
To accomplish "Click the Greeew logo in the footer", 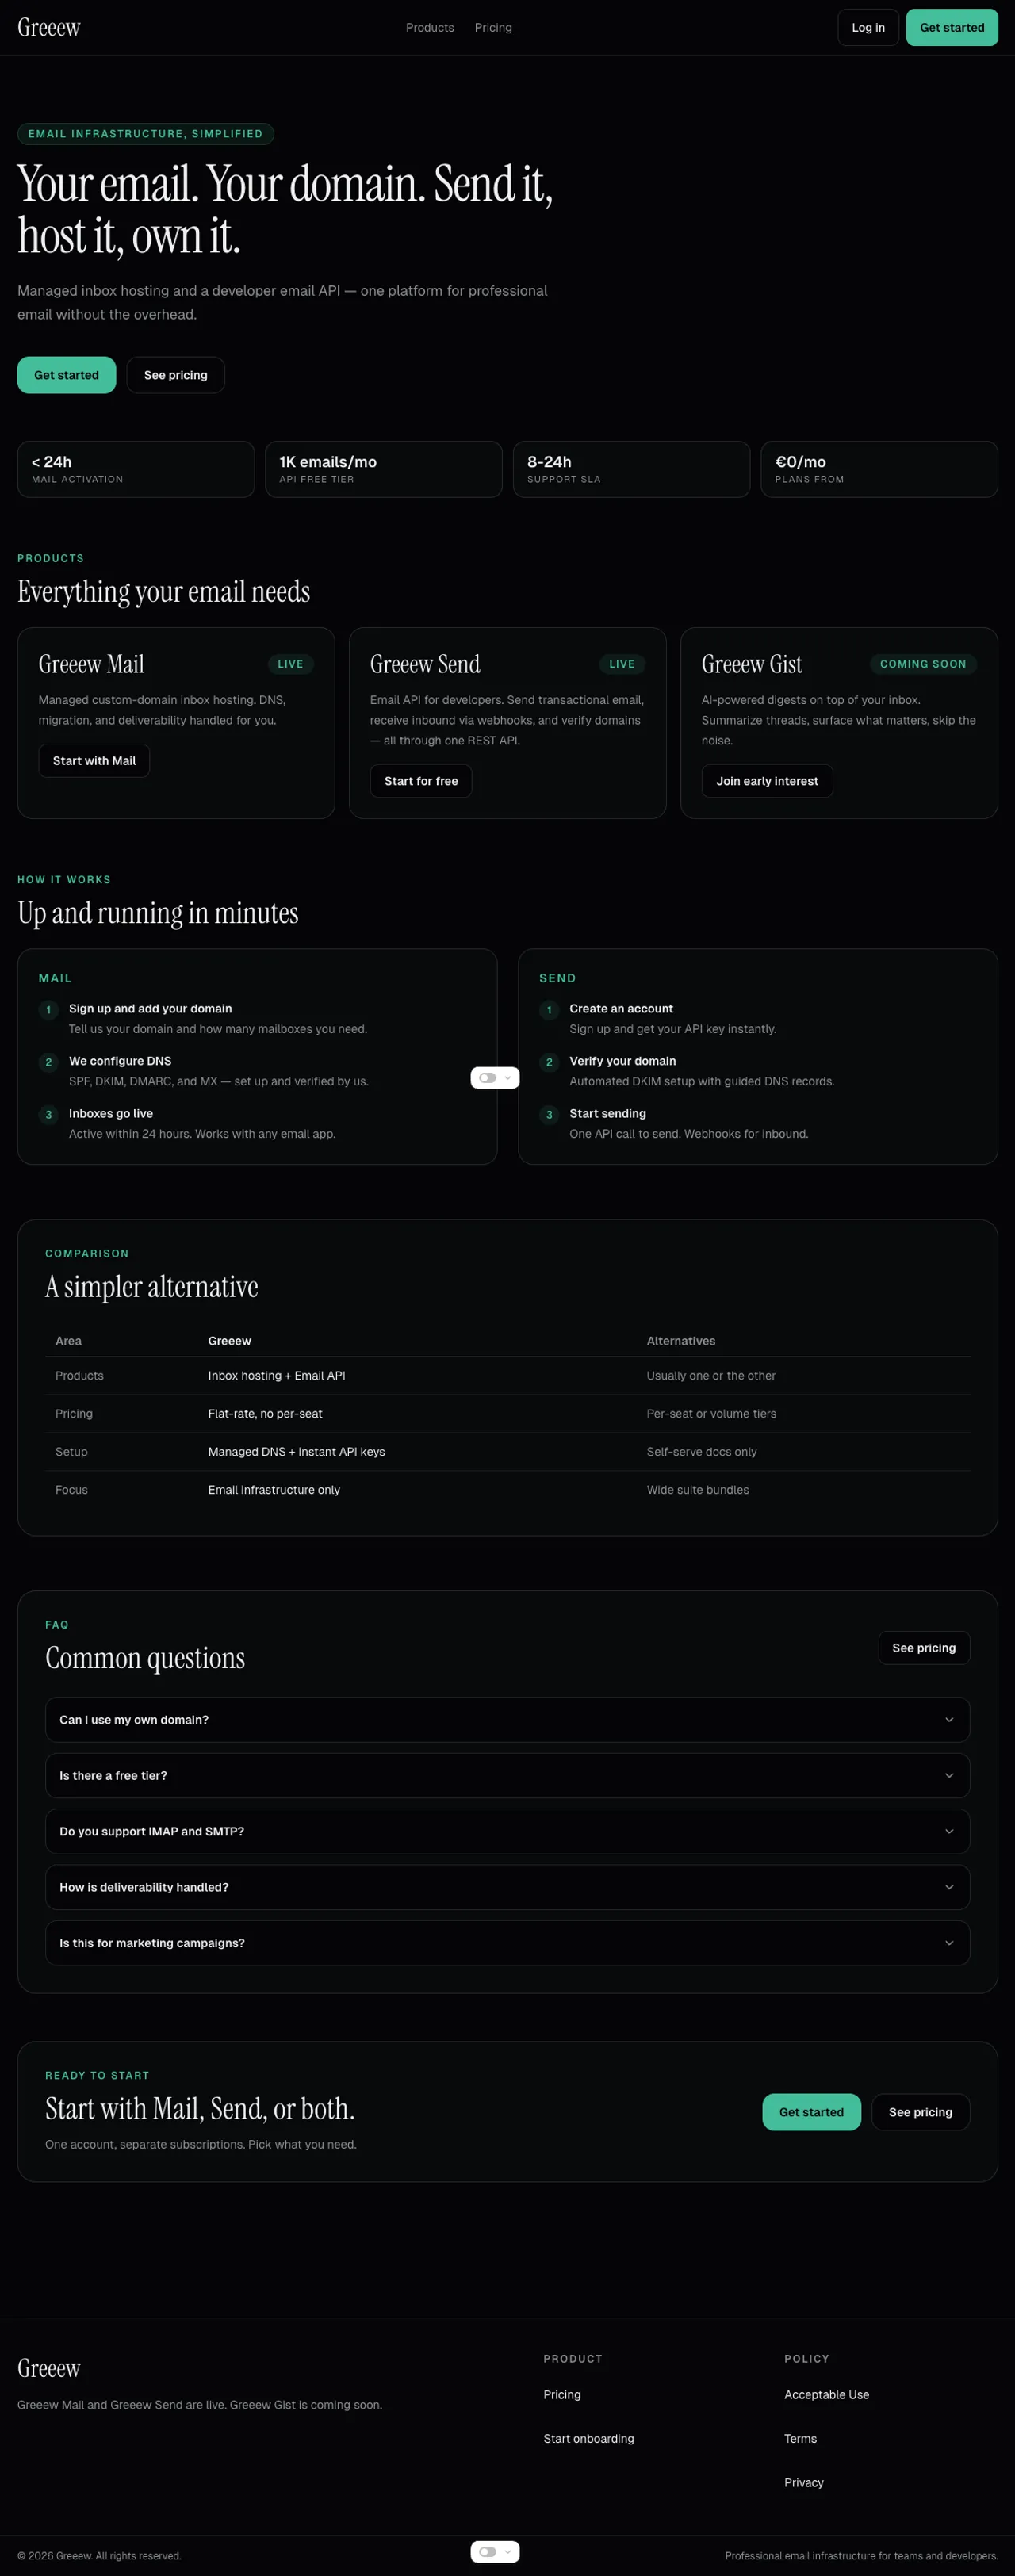I will 48,2367.
